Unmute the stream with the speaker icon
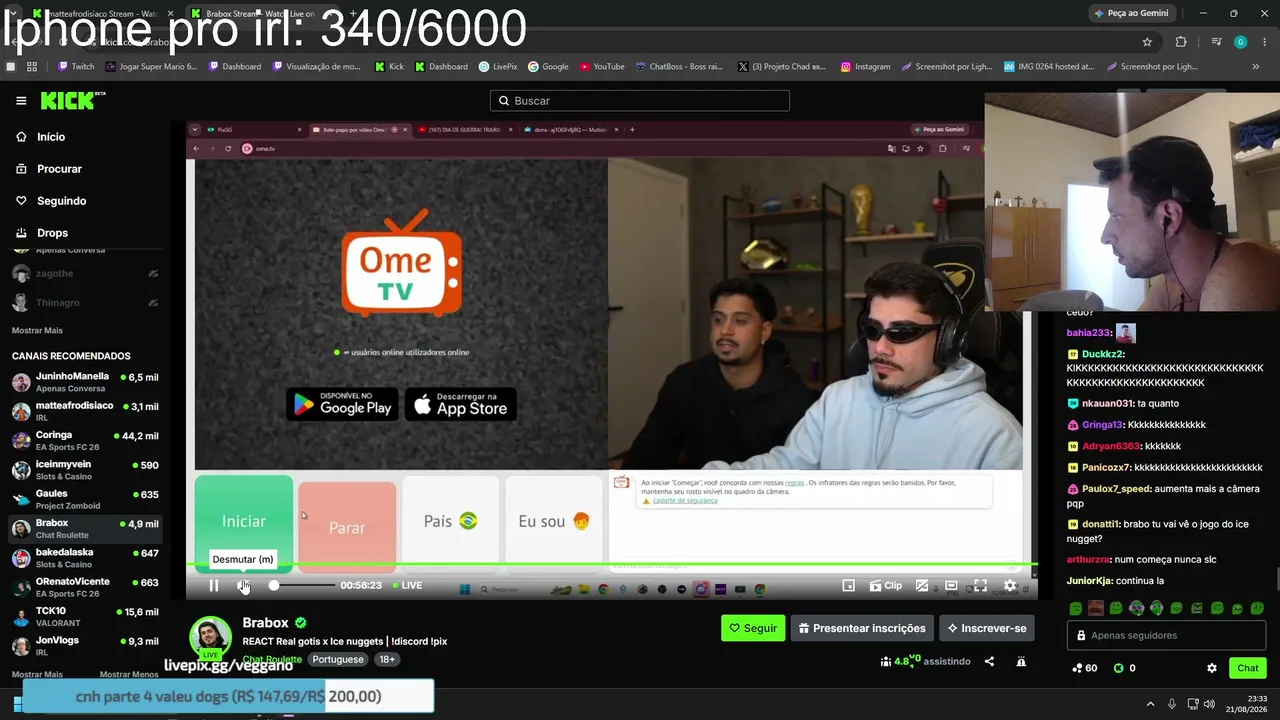This screenshot has height=720, width=1280. 243,586
